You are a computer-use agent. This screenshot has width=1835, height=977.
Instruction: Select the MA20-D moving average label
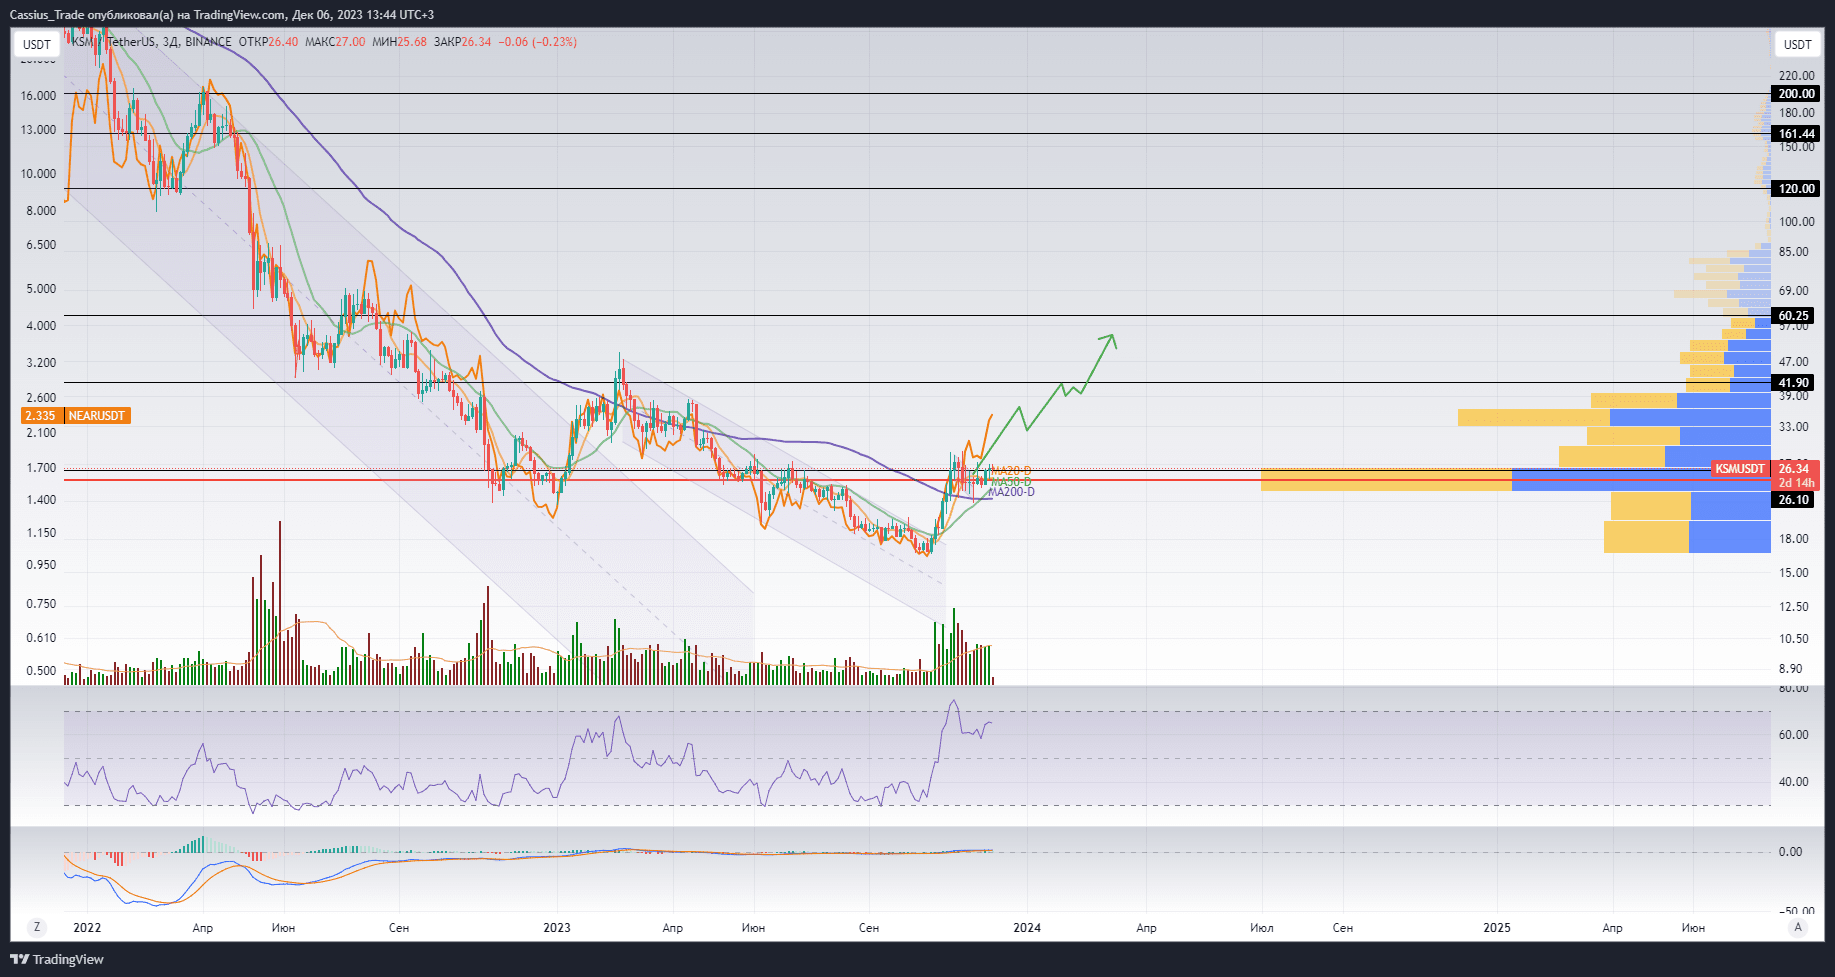click(1010, 471)
